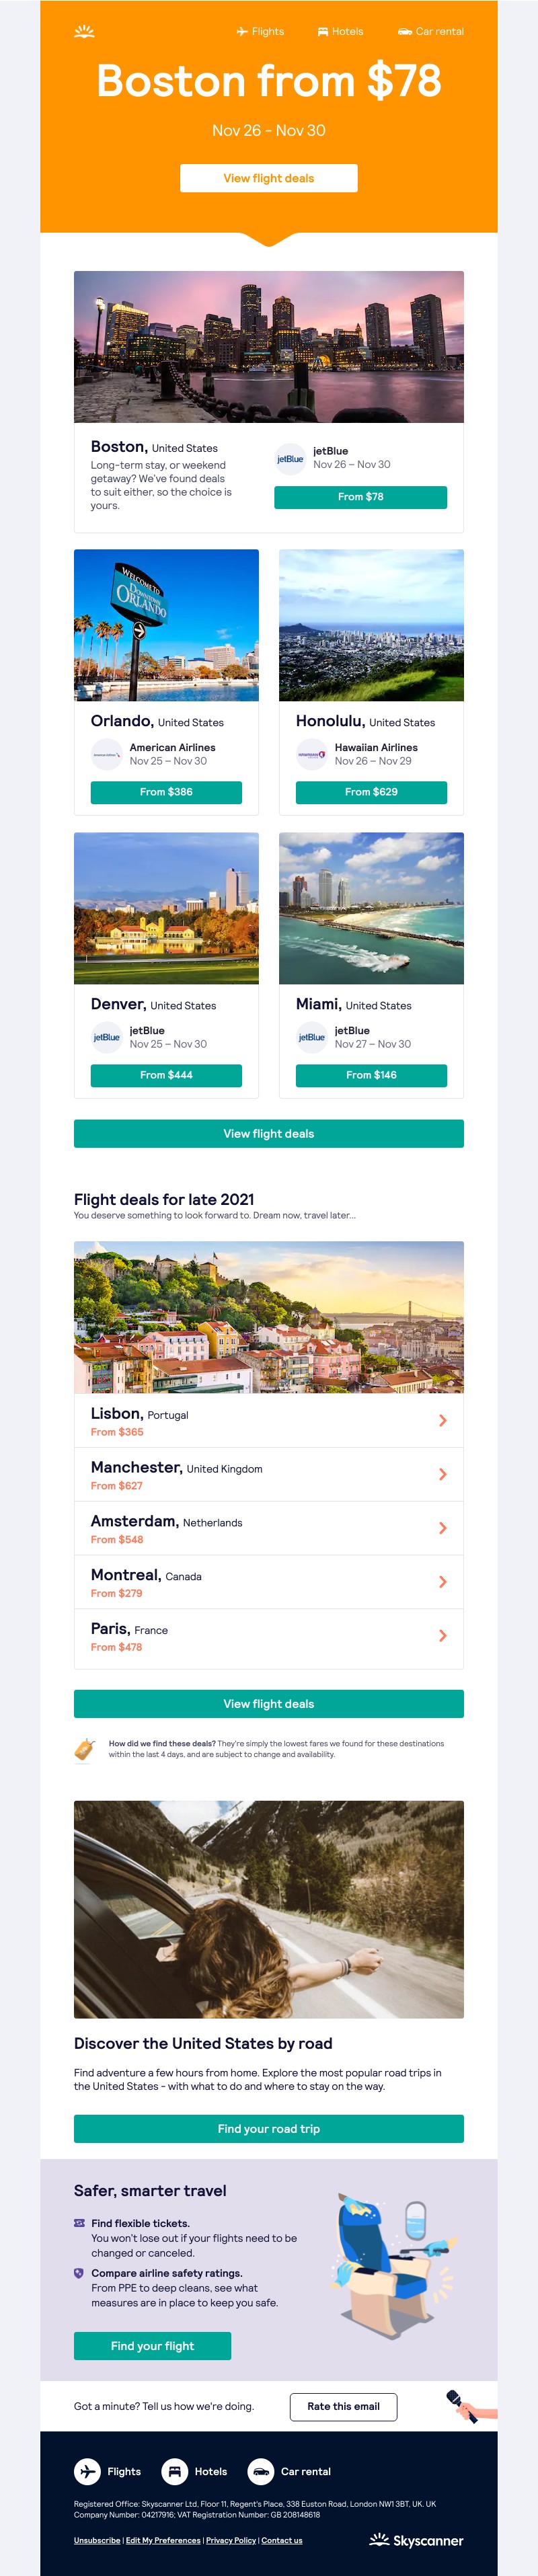The height and width of the screenshot is (2576, 538).
Task: Click the Unsubscribe link in footer
Action: [97, 2540]
